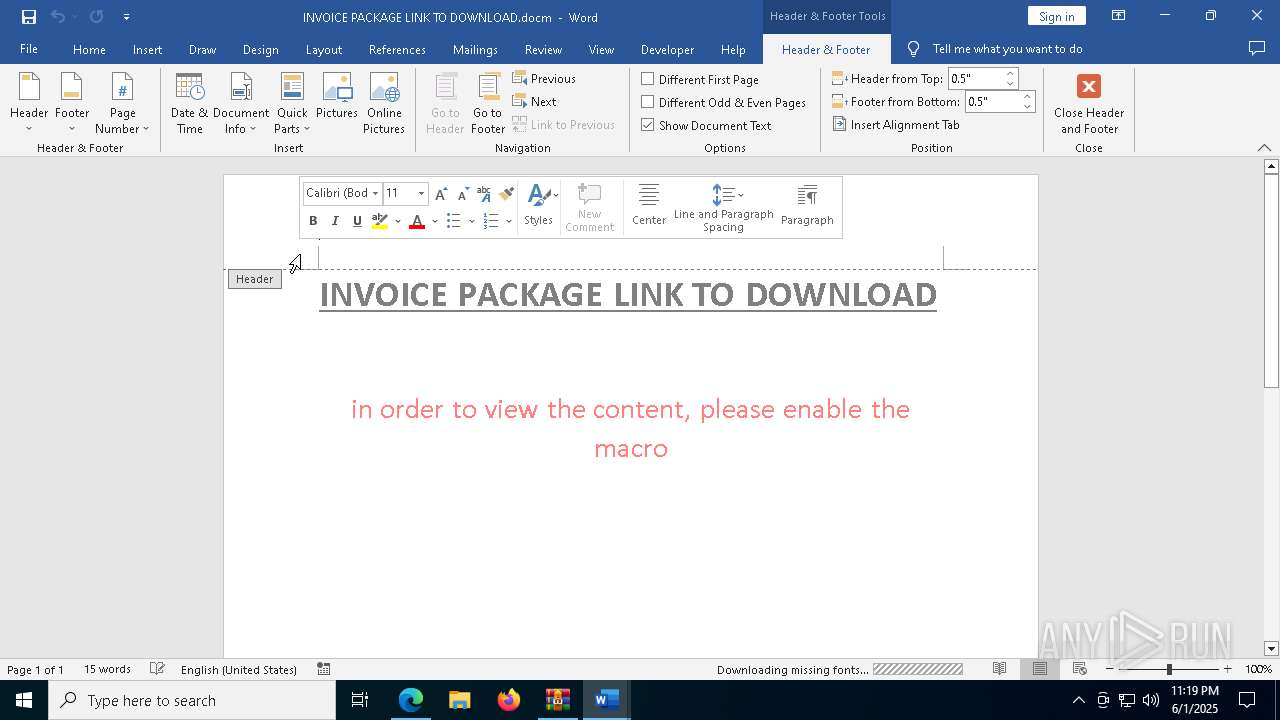The image size is (1280, 720).
Task: Click the 100% zoom level
Action: pyautogui.click(x=1258, y=669)
